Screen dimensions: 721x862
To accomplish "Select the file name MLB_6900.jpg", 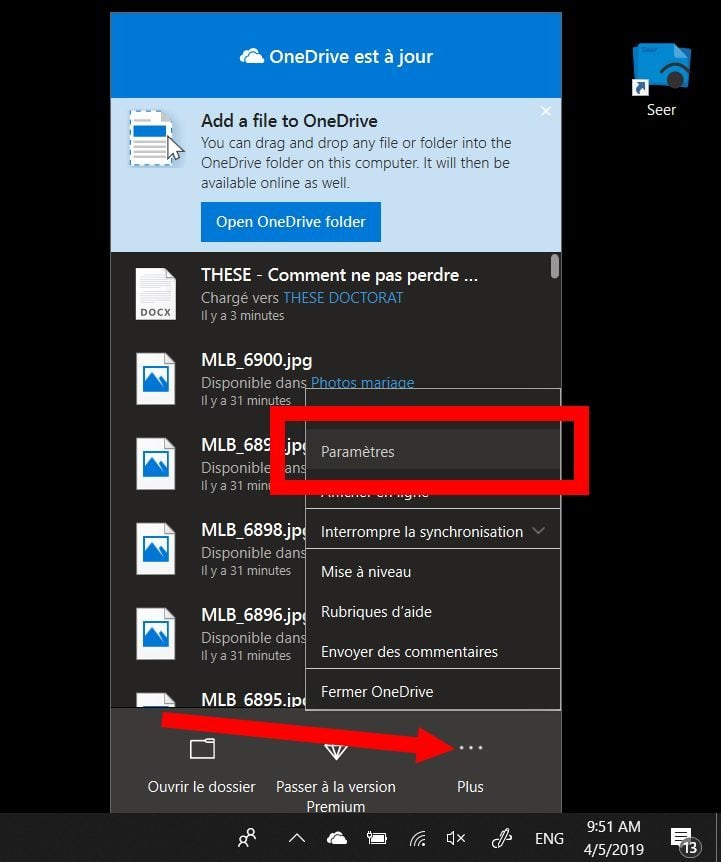I will coord(257,361).
